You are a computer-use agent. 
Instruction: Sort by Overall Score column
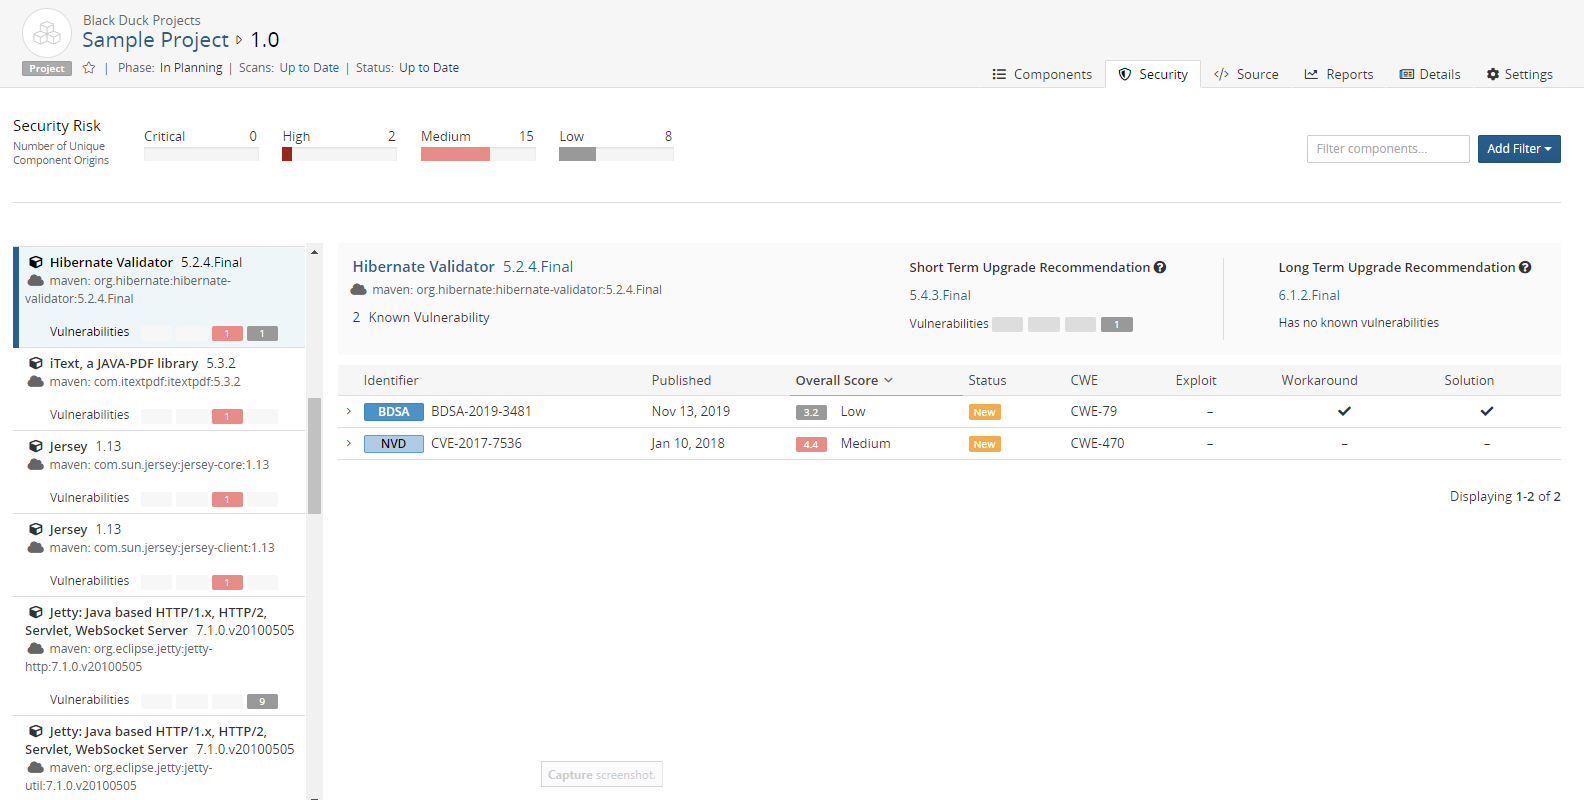(x=844, y=380)
